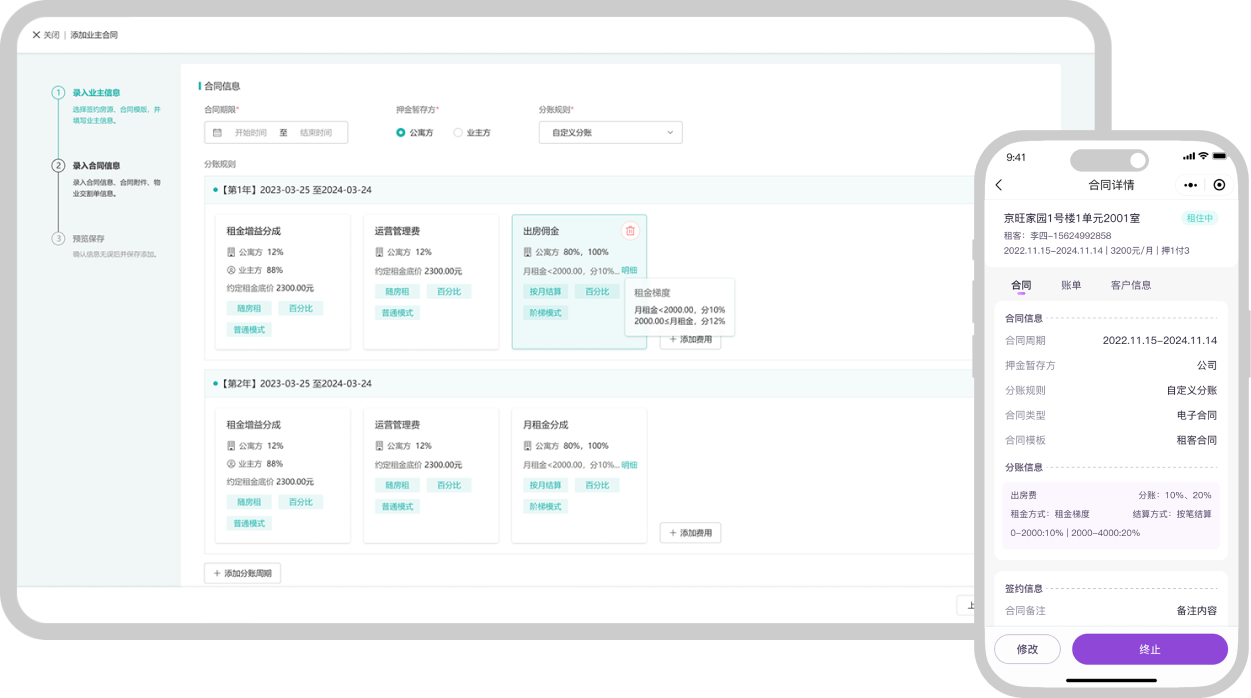Click the 租客合同 value on phone
Image resolution: width=1251 pixels, height=698 pixels.
click(x=1197, y=440)
